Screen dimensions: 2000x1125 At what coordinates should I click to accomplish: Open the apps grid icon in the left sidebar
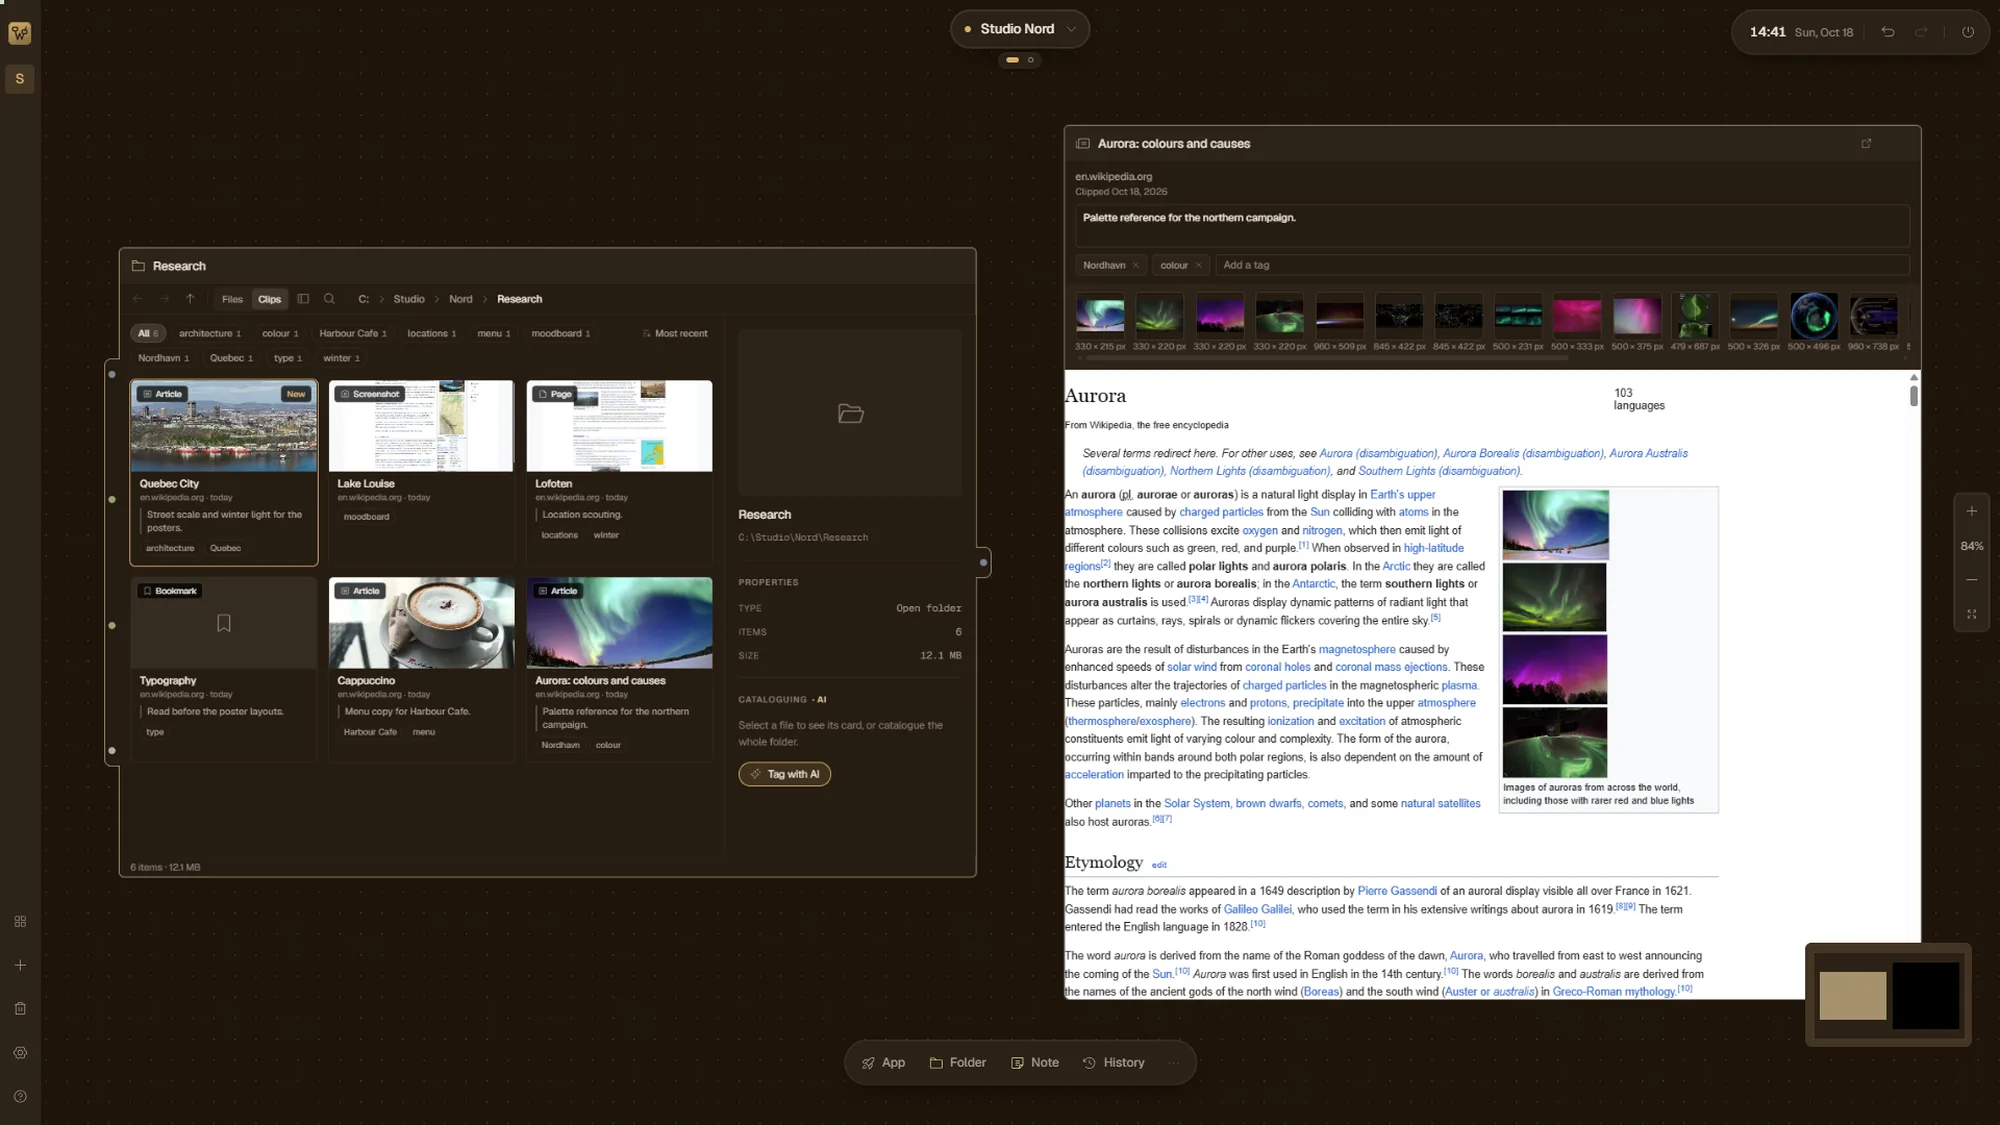[x=20, y=921]
